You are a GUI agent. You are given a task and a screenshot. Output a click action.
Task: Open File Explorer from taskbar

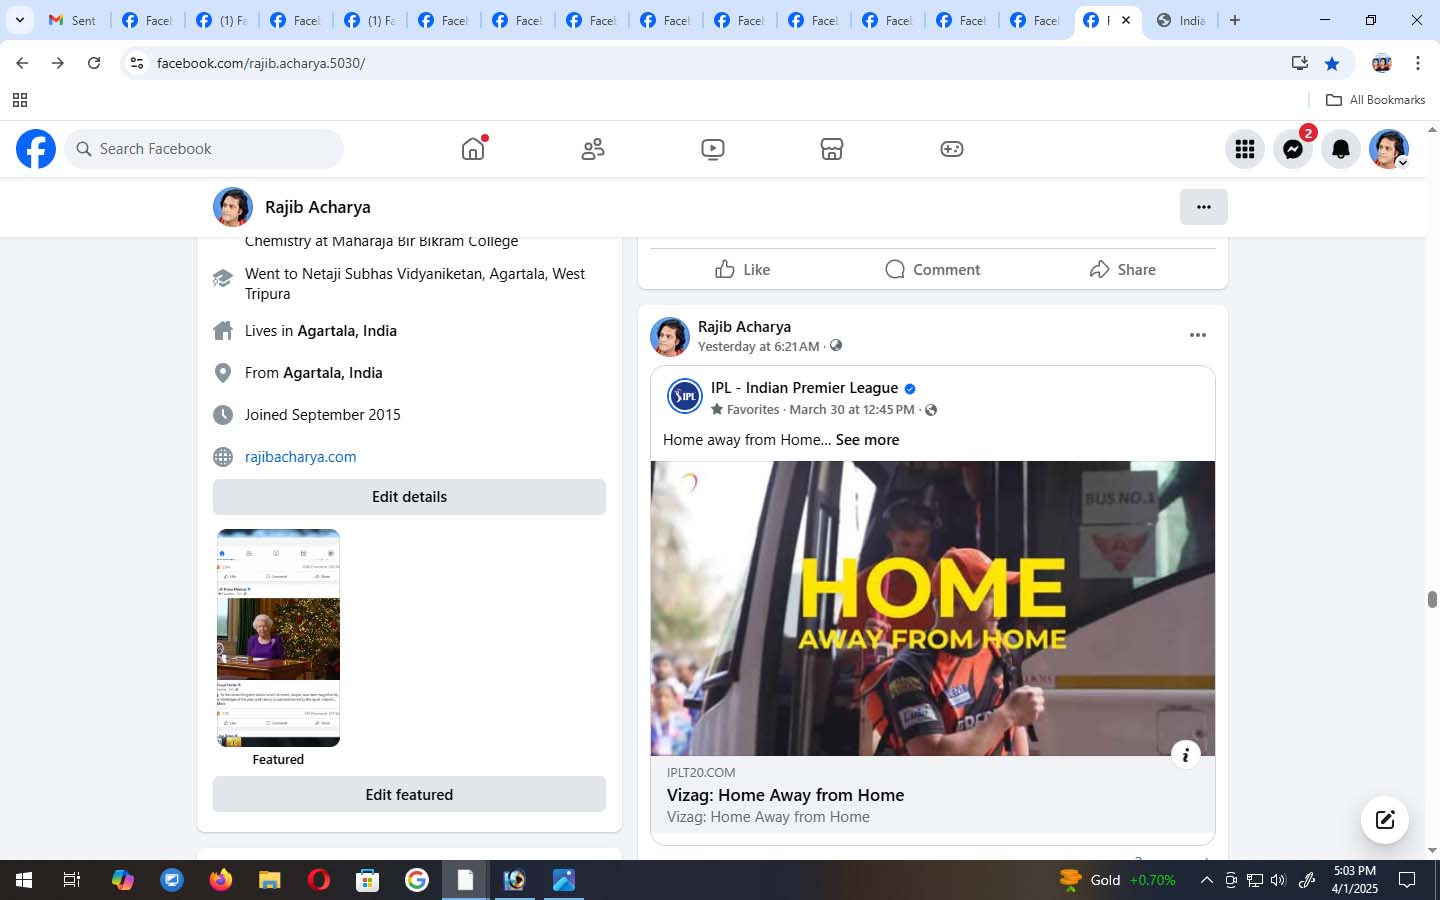pyautogui.click(x=270, y=880)
